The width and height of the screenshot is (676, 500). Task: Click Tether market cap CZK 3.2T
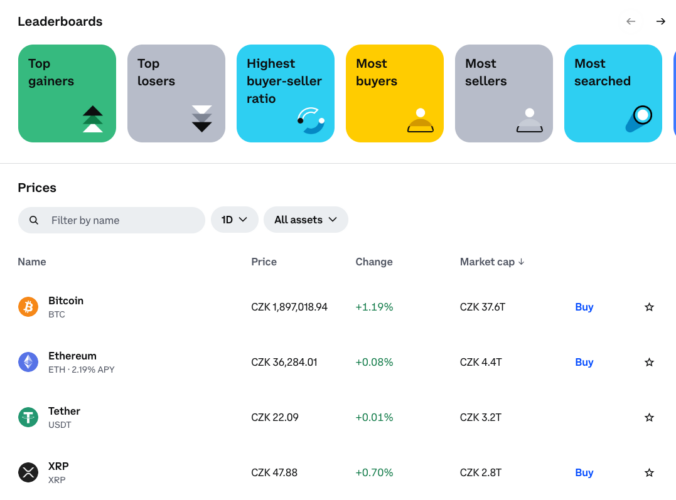[x=481, y=417]
